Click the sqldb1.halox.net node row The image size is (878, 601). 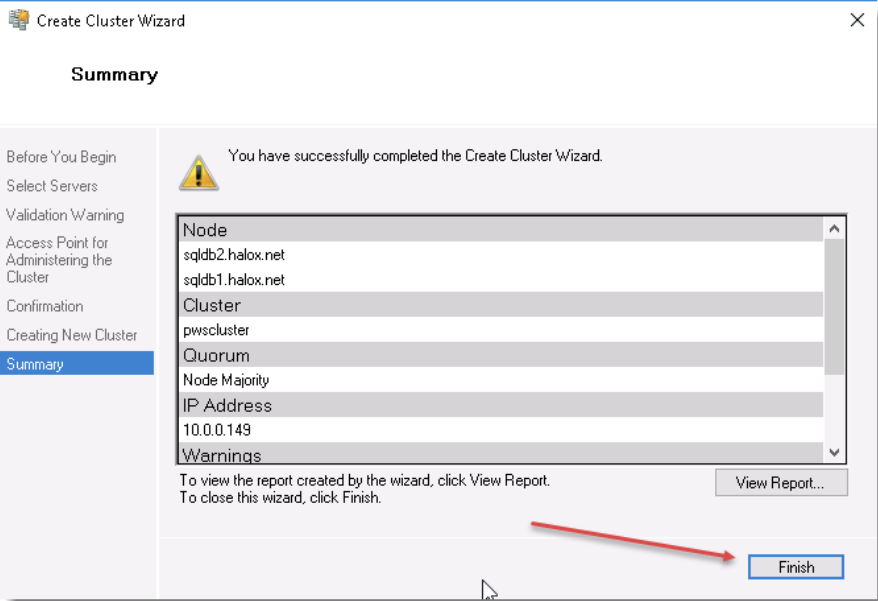point(501,279)
